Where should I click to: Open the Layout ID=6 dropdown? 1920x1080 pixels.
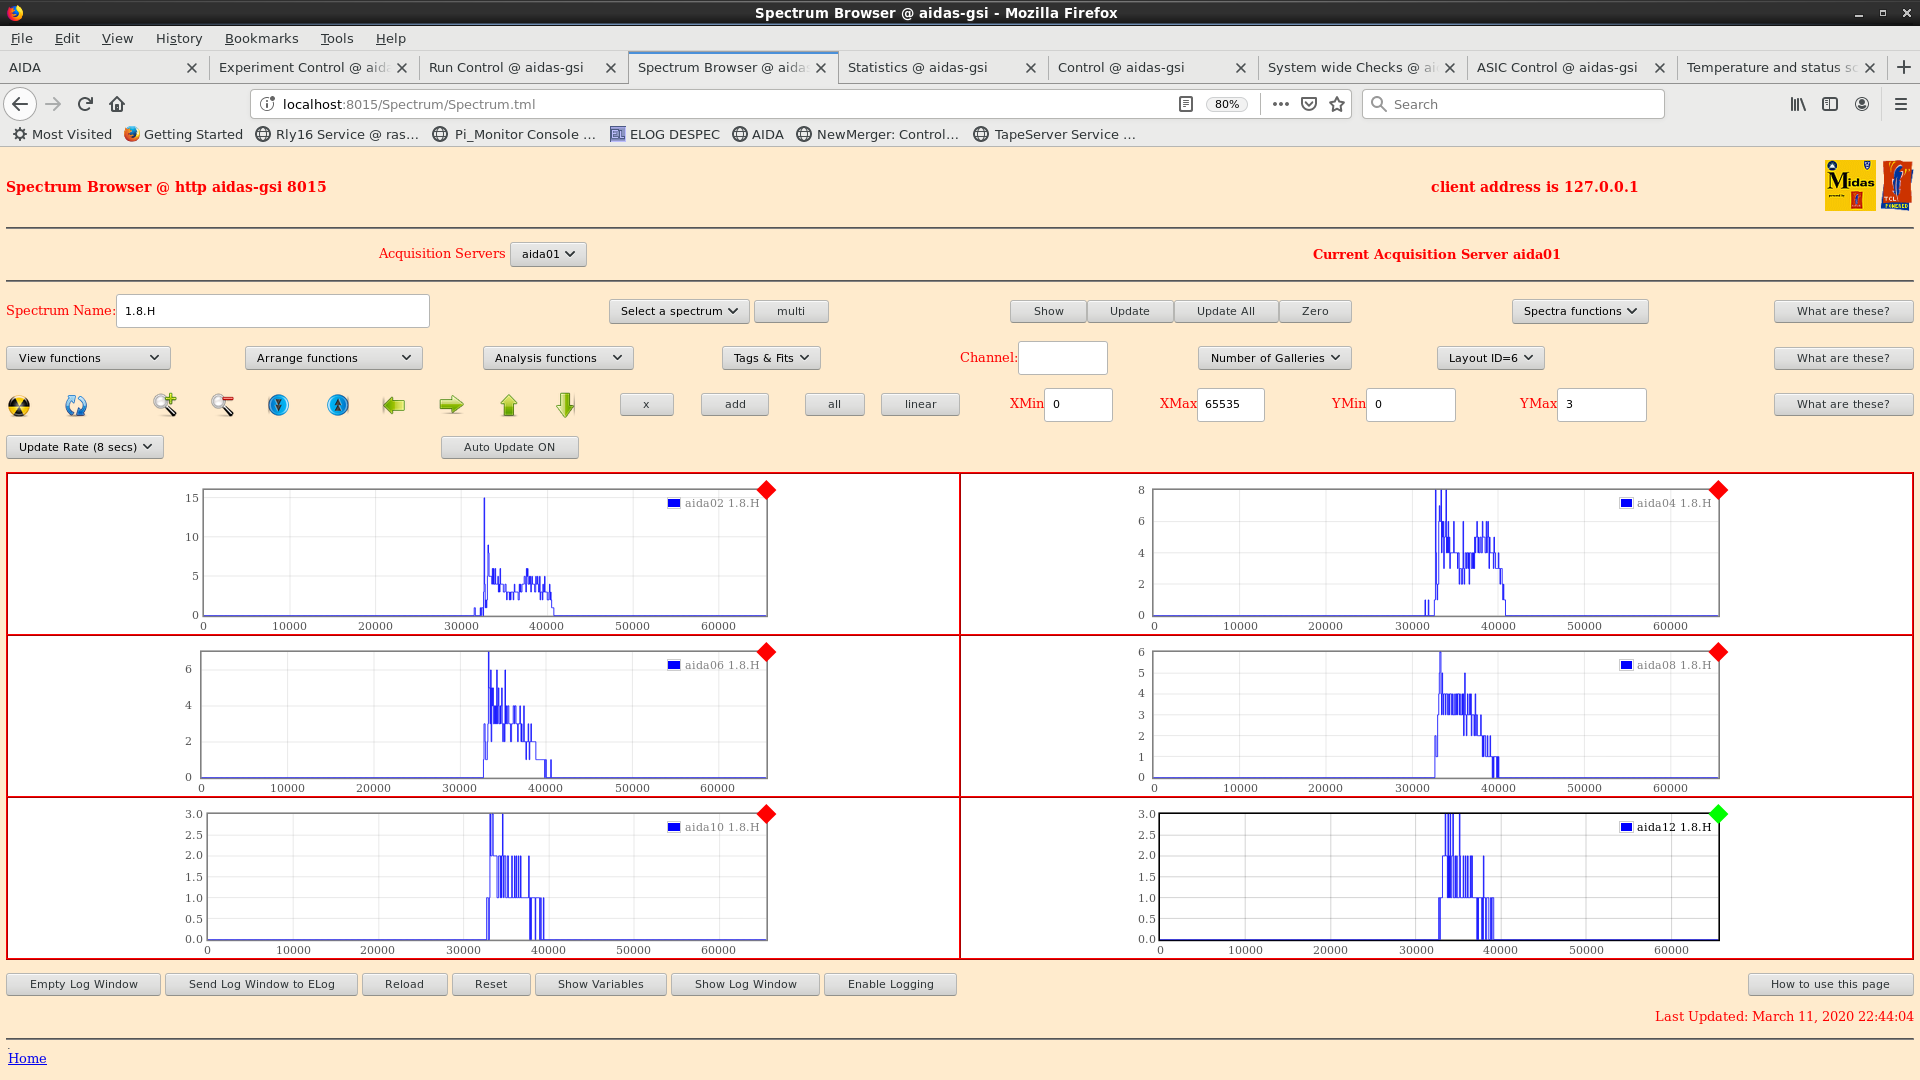point(1490,358)
